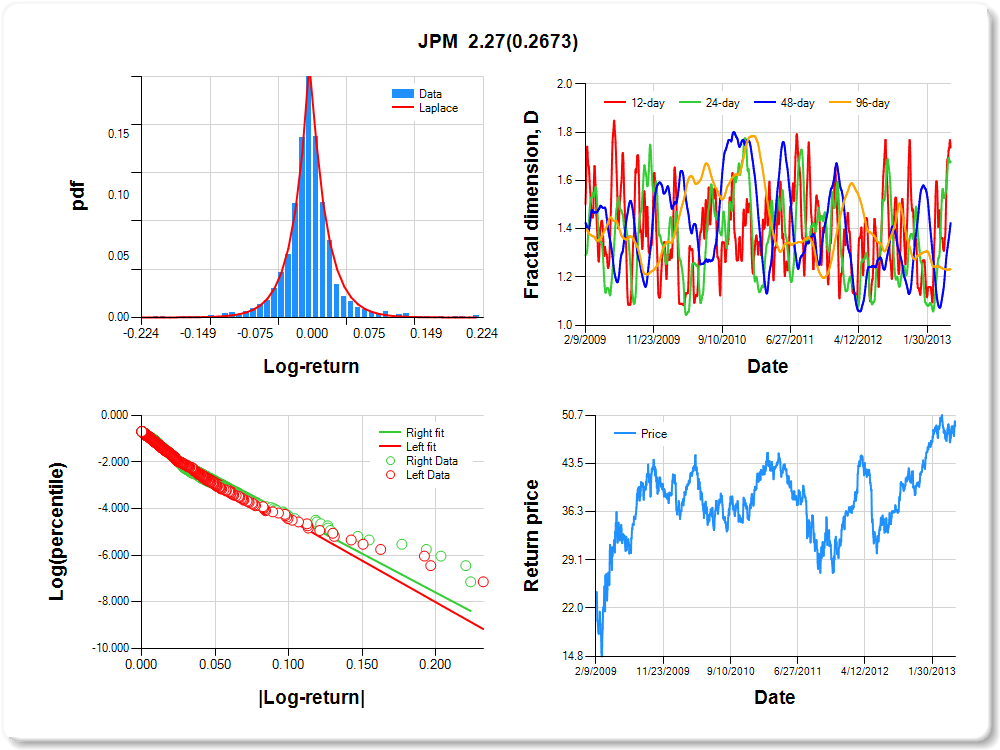Click the -6.000 tick on Log(percentile) axis

[x=114, y=555]
